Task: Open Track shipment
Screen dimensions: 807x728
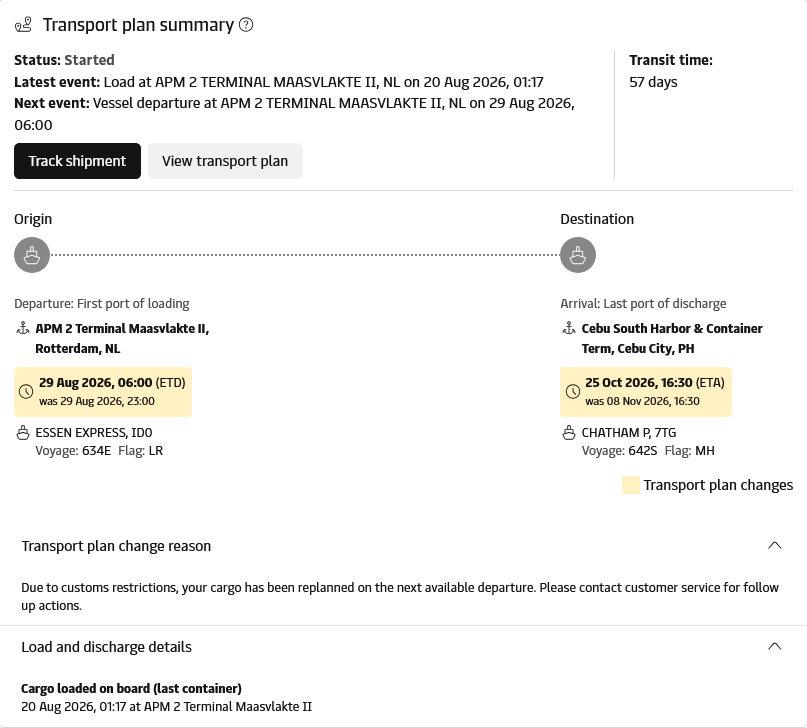Action: (x=77, y=161)
